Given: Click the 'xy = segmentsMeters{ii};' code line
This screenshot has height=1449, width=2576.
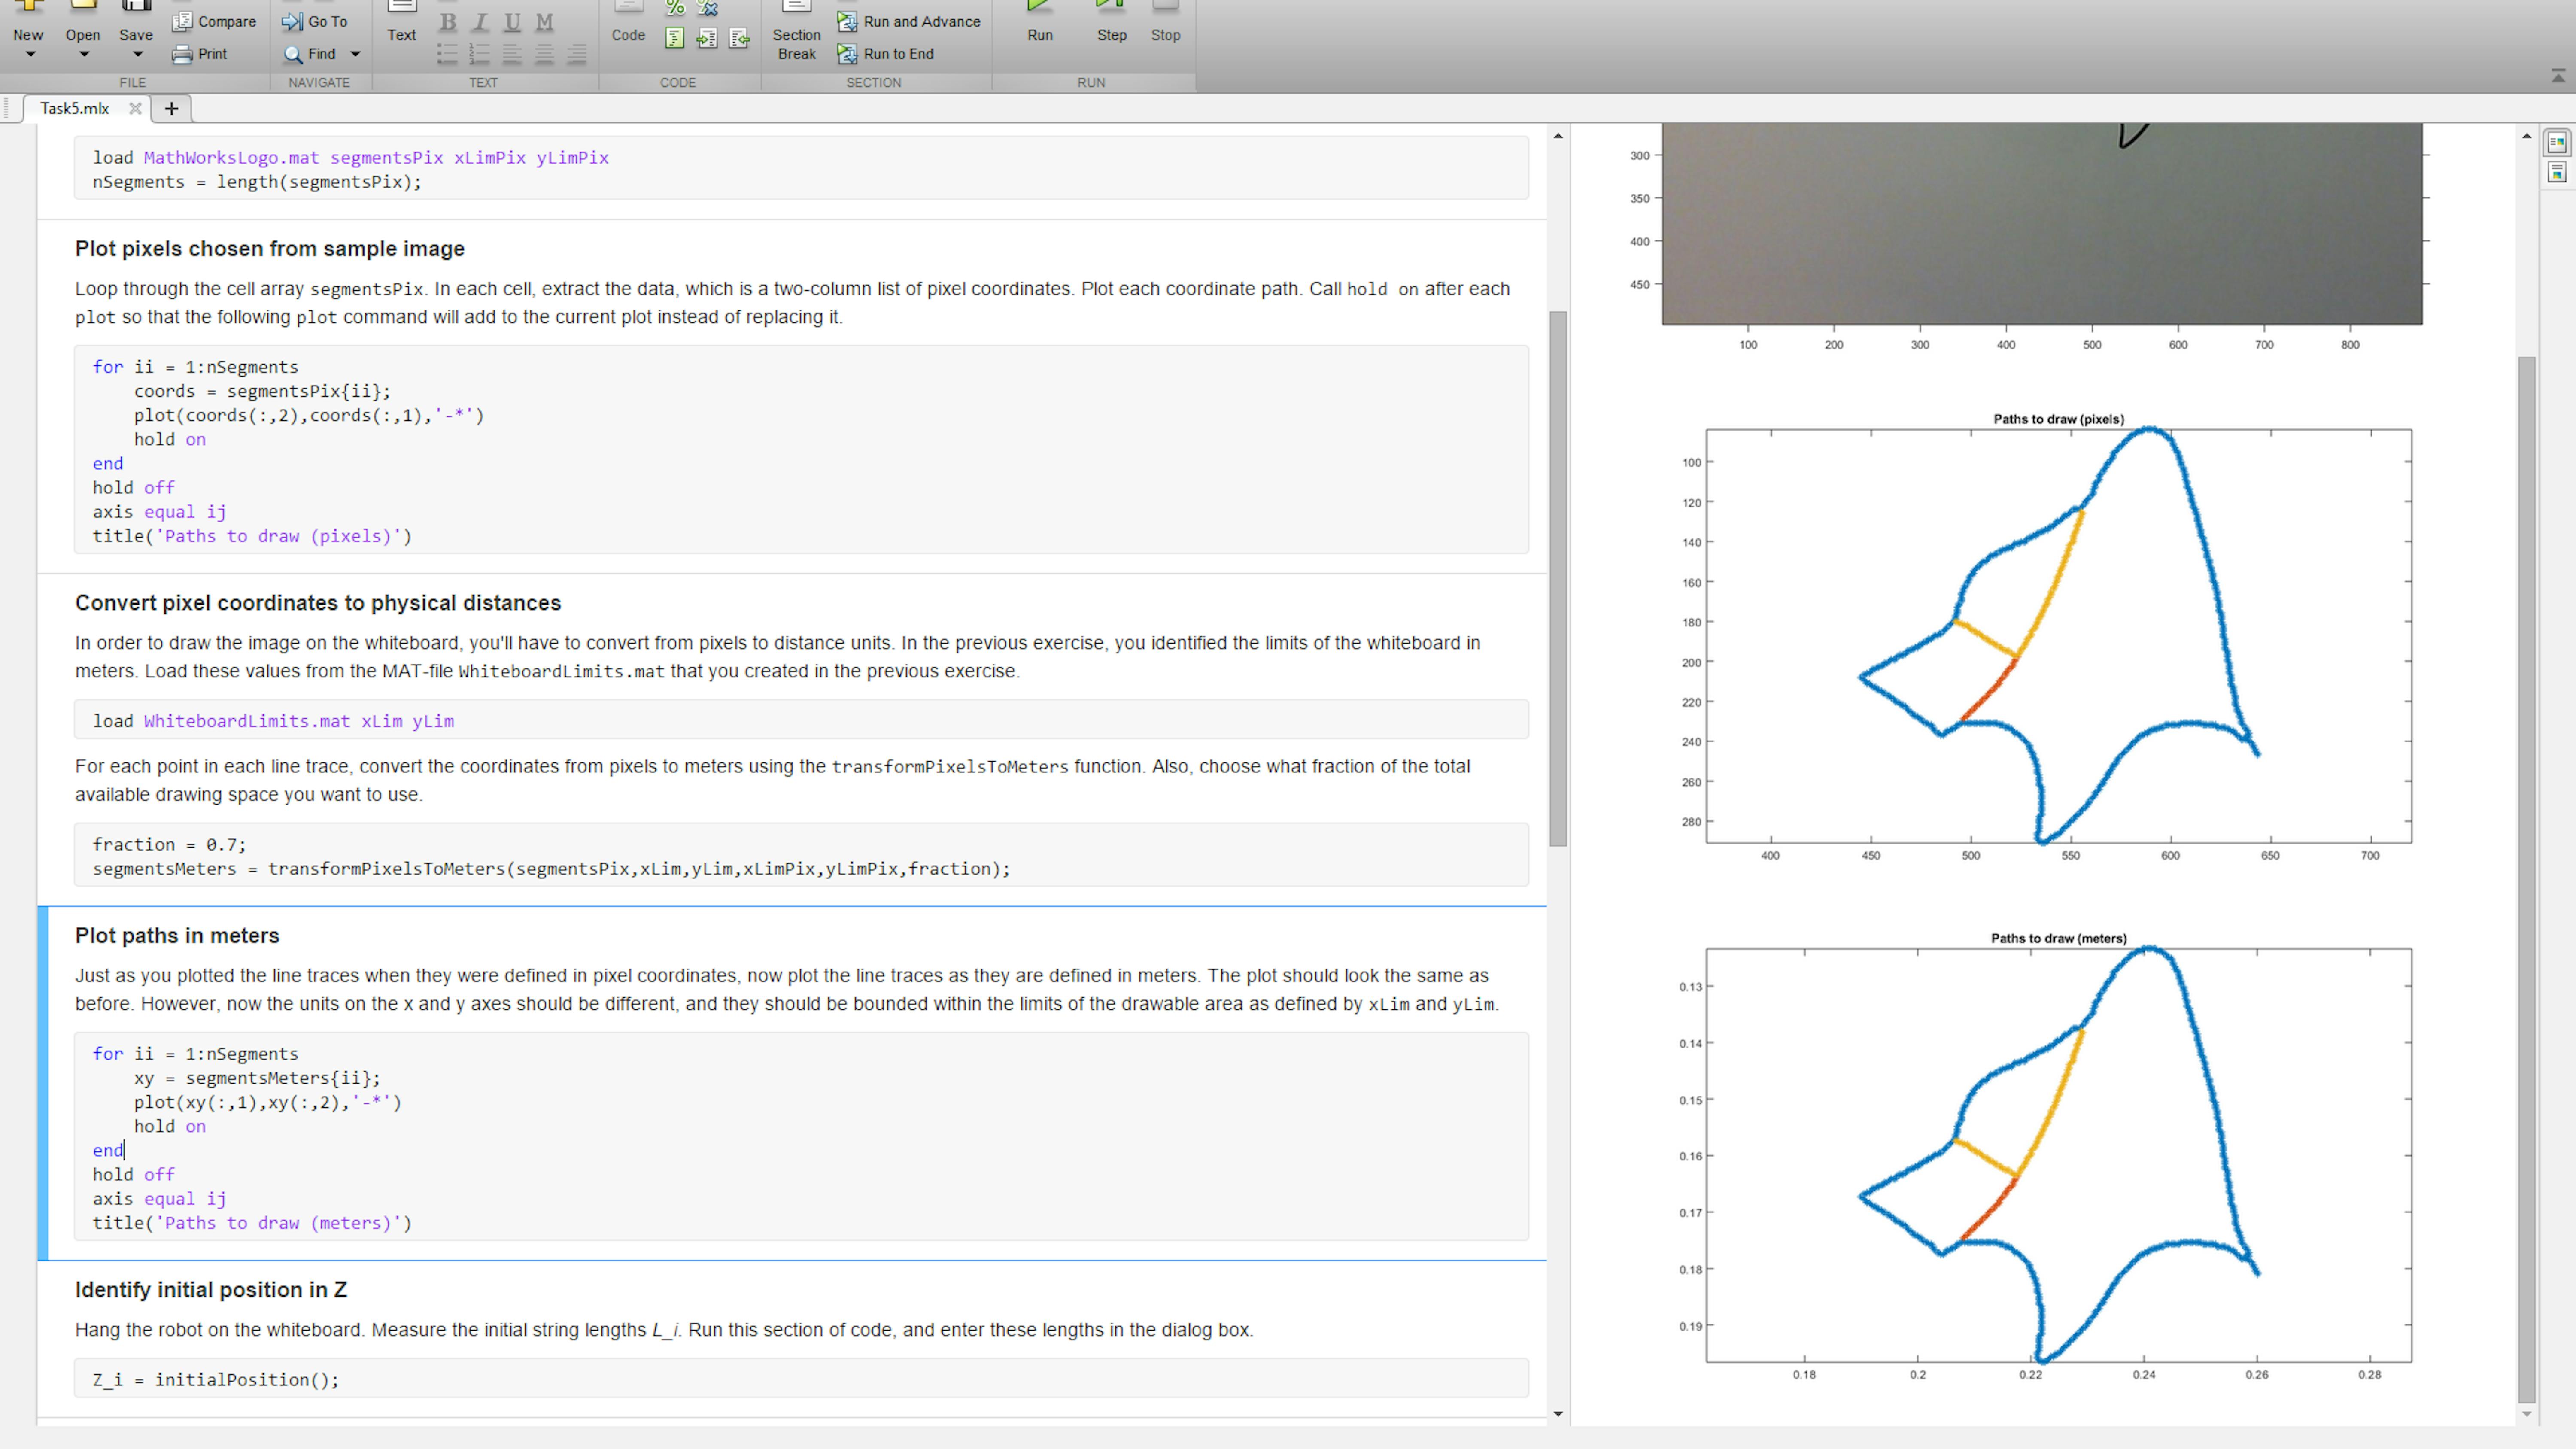Looking at the screenshot, I should click(x=257, y=1078).
